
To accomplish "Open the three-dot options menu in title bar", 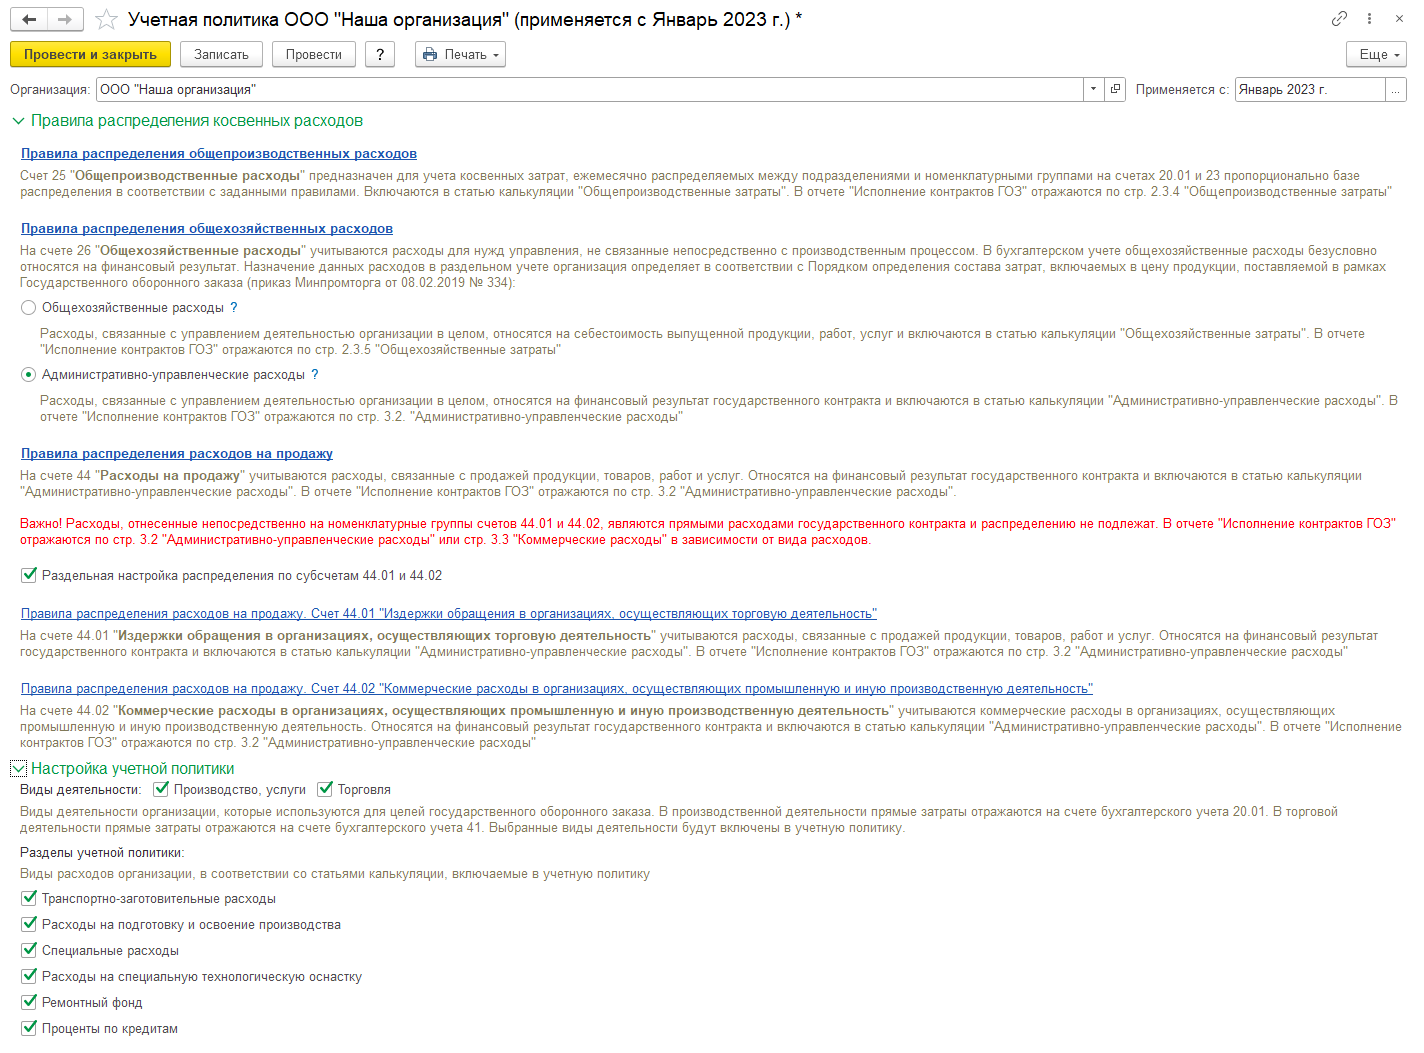I will (x=1369, y=19).
